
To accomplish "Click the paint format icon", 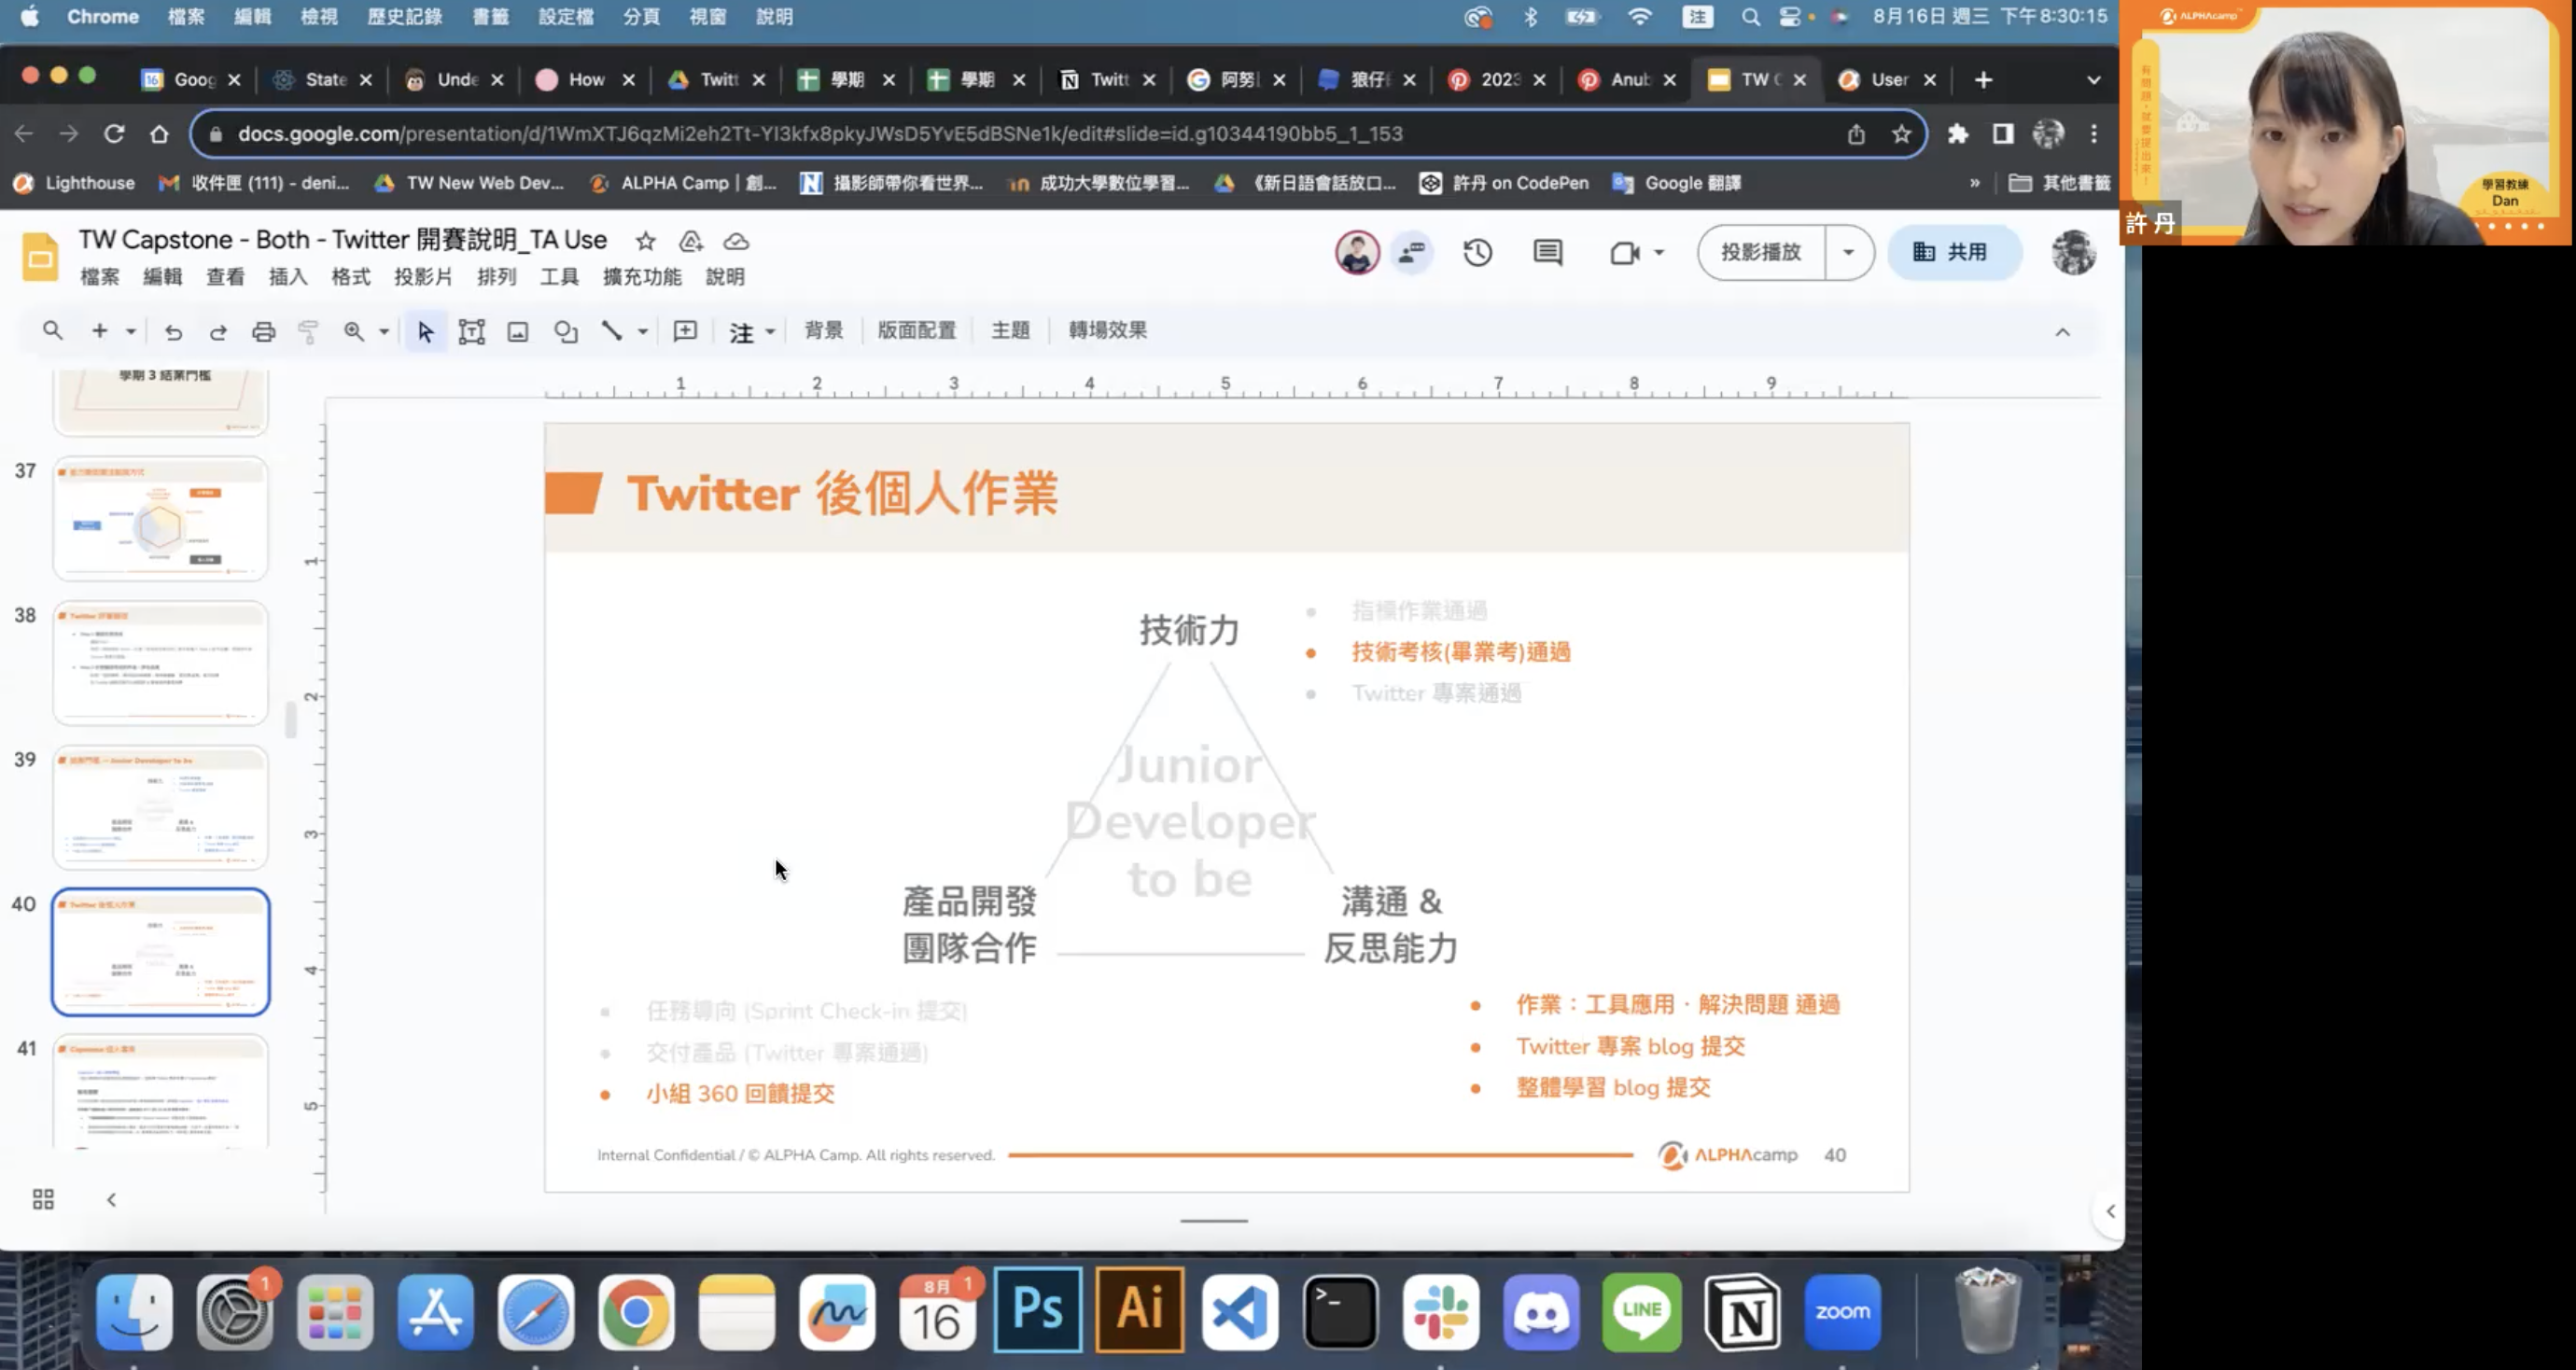I will pyautogui.click(x=308, y=332).
